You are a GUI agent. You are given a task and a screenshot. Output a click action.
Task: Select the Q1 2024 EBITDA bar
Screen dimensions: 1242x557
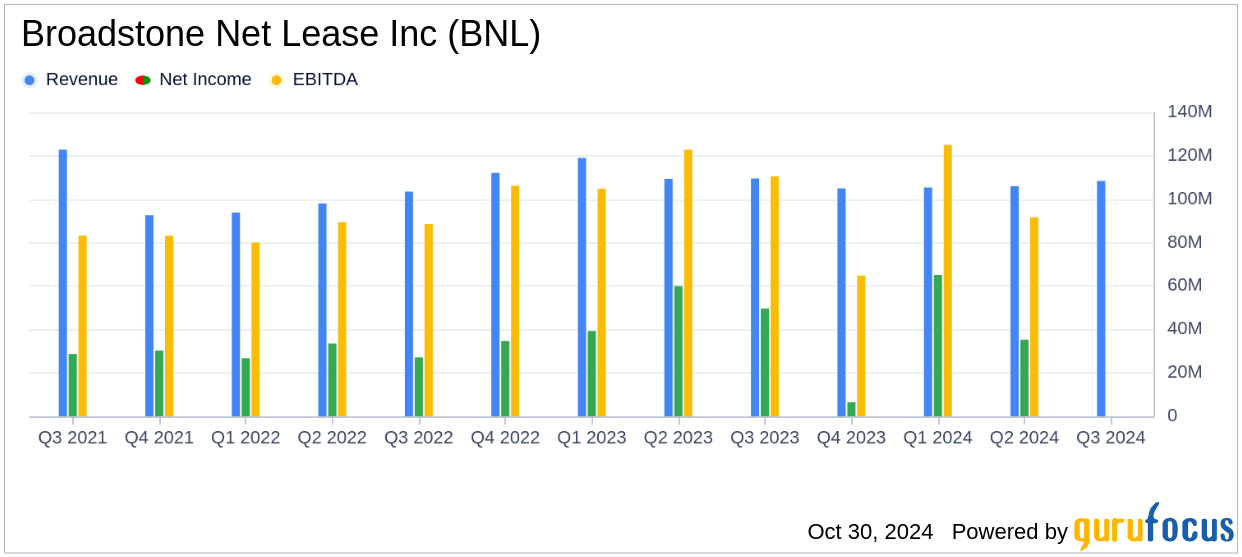[947, 281]
